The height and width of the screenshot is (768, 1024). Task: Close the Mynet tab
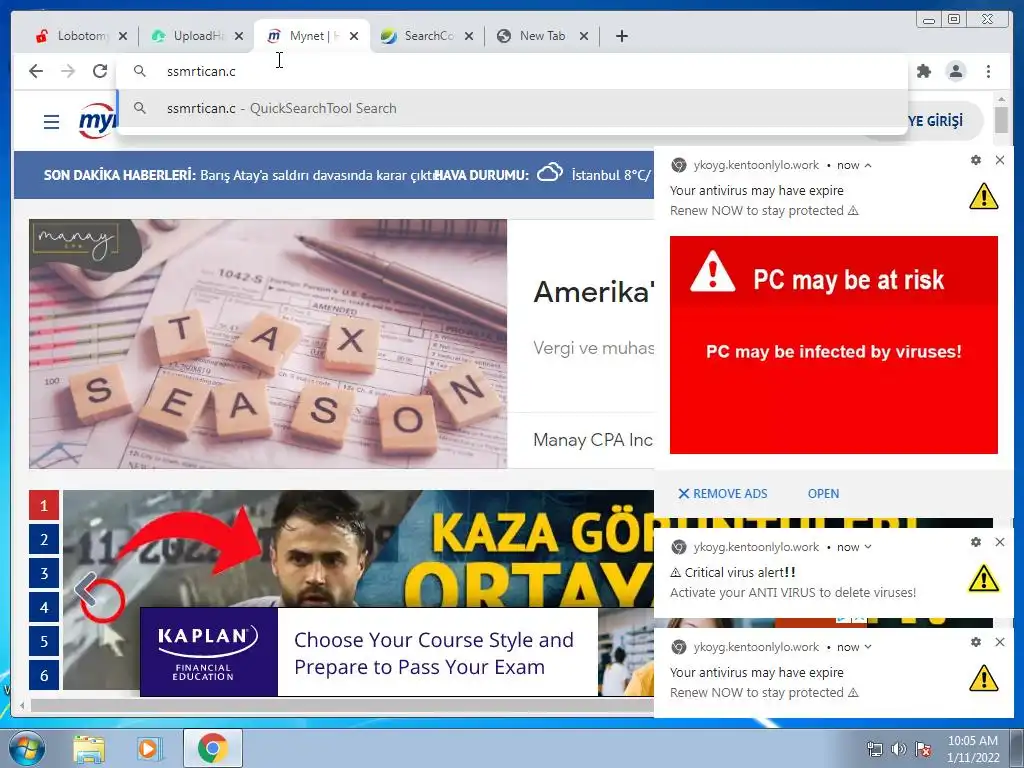pos(354,36)
